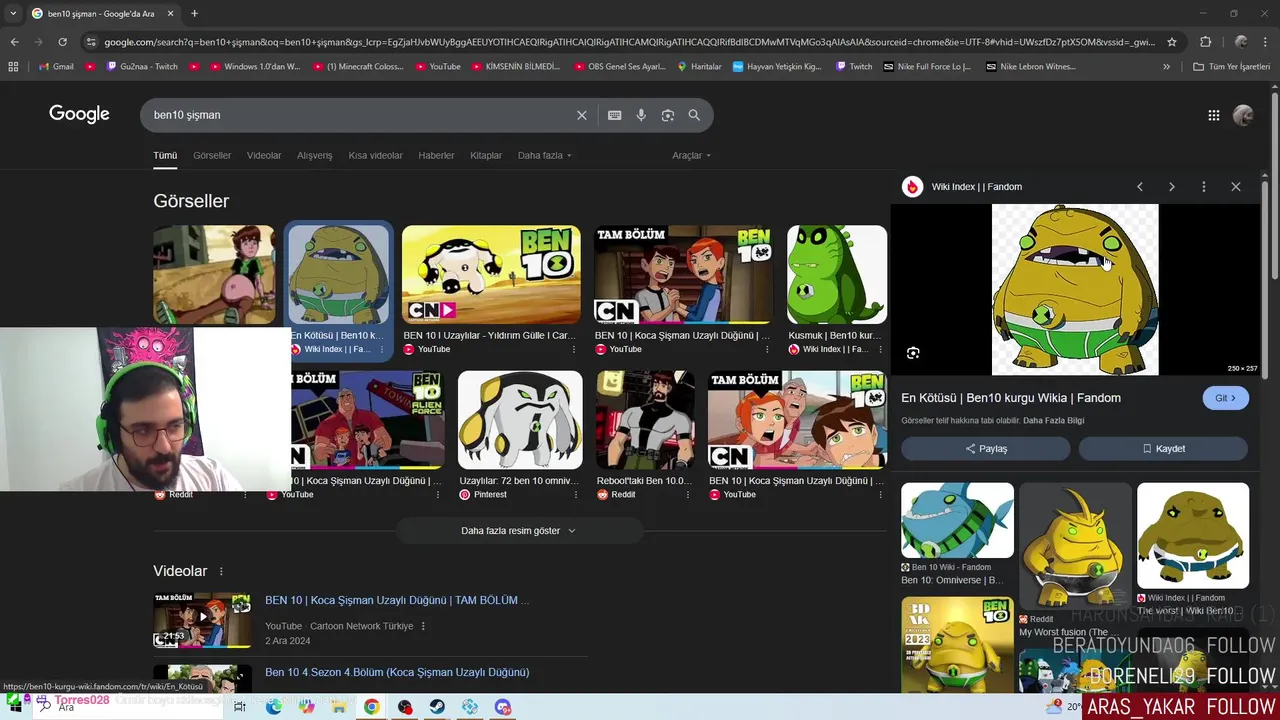Expand the Daha fazla menu
The image size is (1280, 720).
tap(544, 156)
